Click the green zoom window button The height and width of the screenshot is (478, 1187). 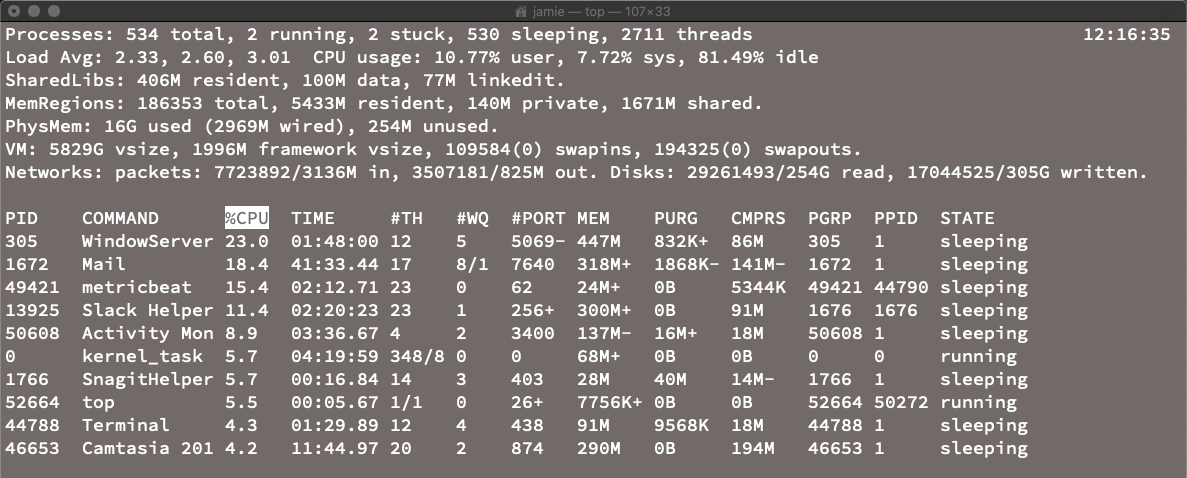pyautogui.click(x=54, y=11)
